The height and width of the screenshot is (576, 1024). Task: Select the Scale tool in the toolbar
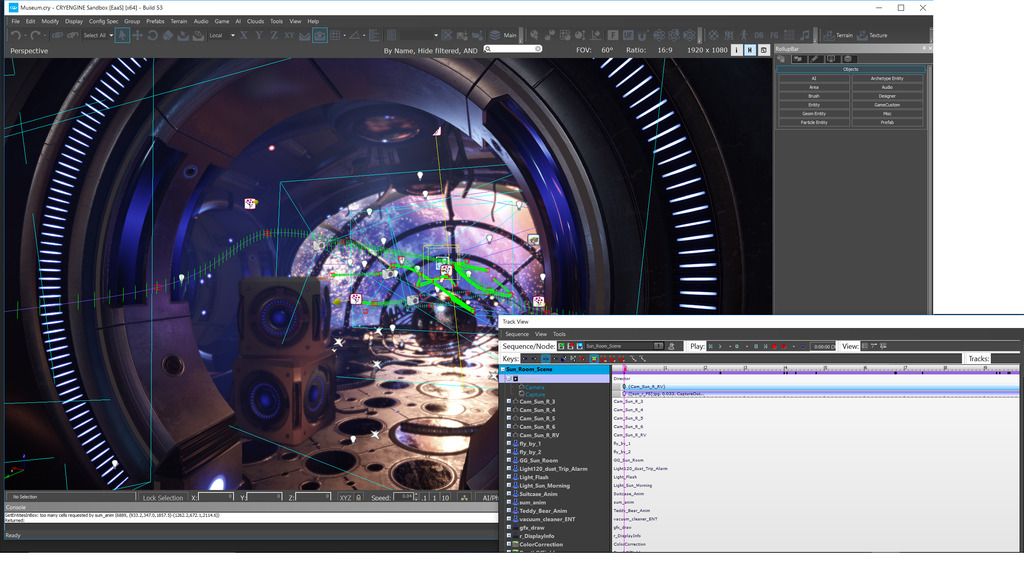tap(168, 35)
